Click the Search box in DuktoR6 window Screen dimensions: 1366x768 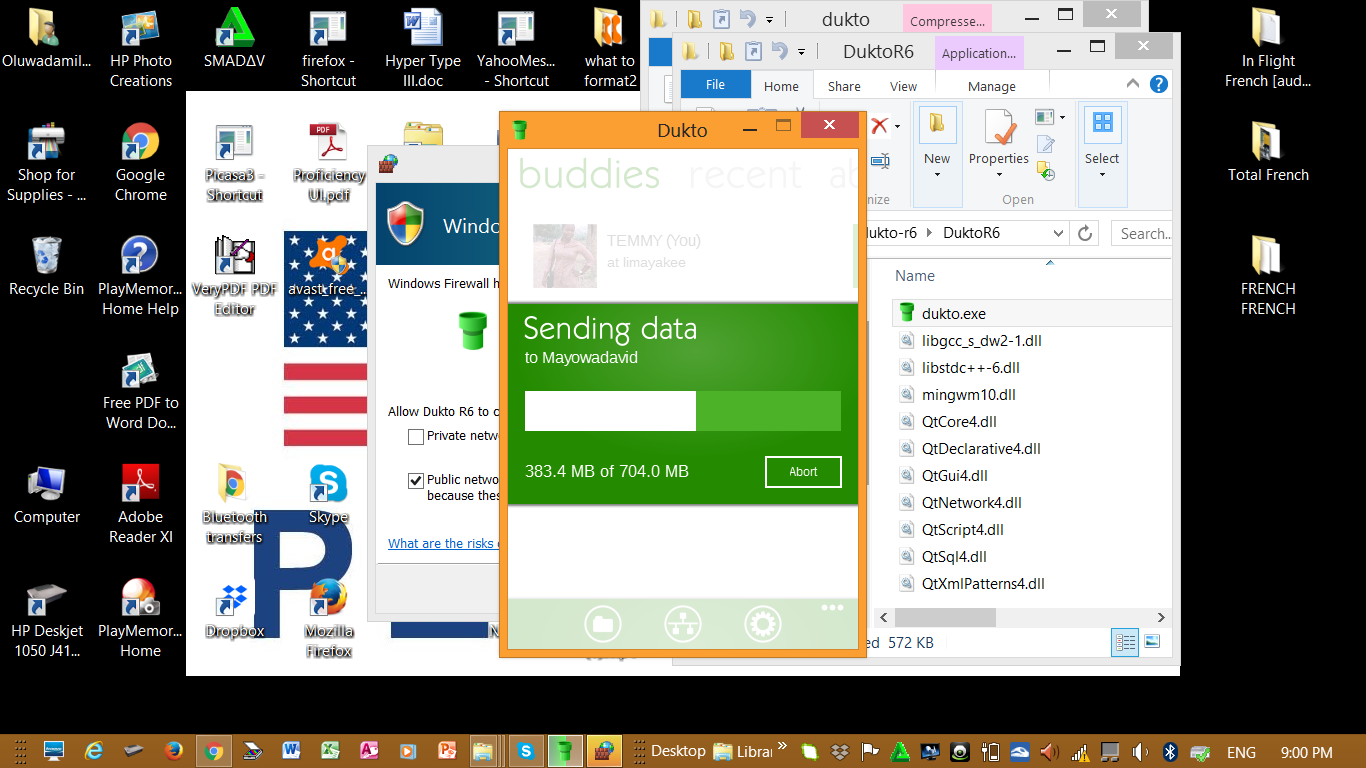(x=1141, y=233)
